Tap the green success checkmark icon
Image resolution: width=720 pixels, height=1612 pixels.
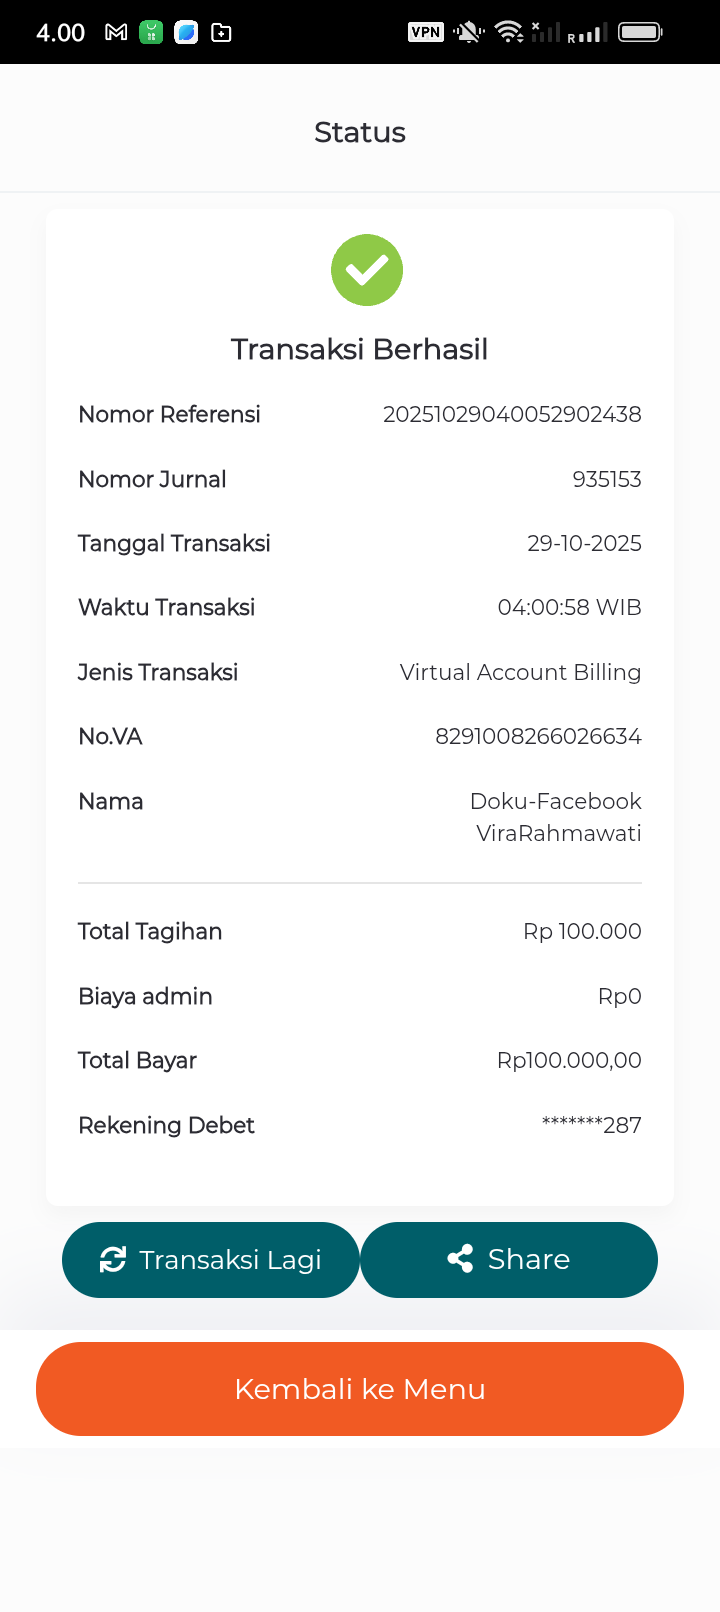pyautogui.click(x=367, y=270)
